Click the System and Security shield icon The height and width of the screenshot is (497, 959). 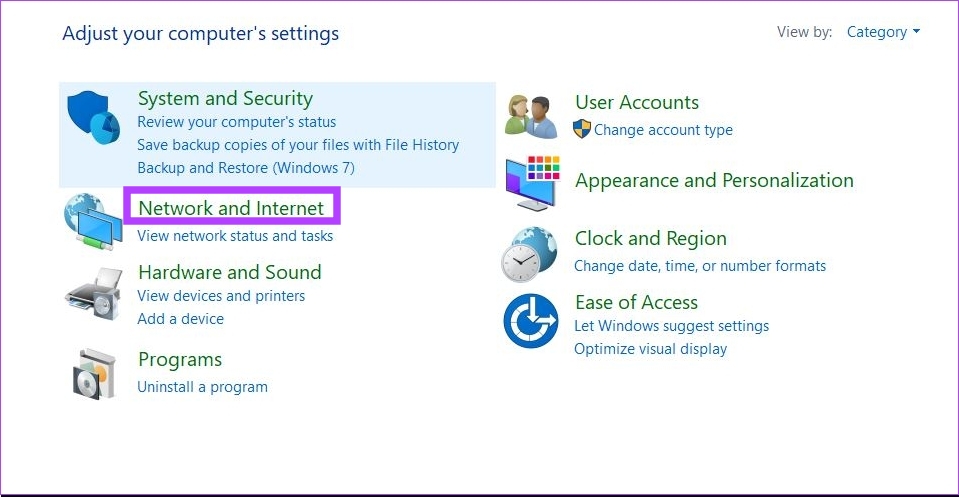(94, 117)
